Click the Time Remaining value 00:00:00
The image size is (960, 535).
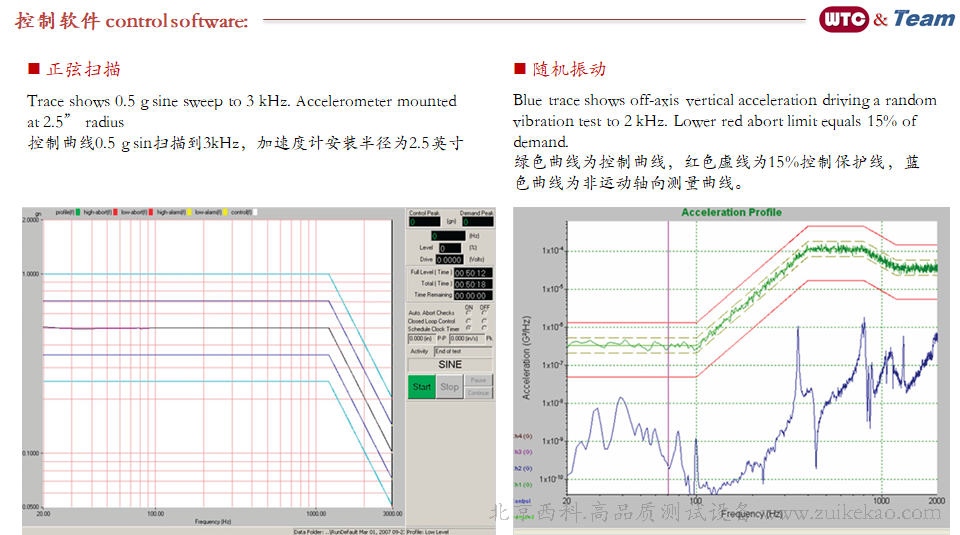(473, 295)
